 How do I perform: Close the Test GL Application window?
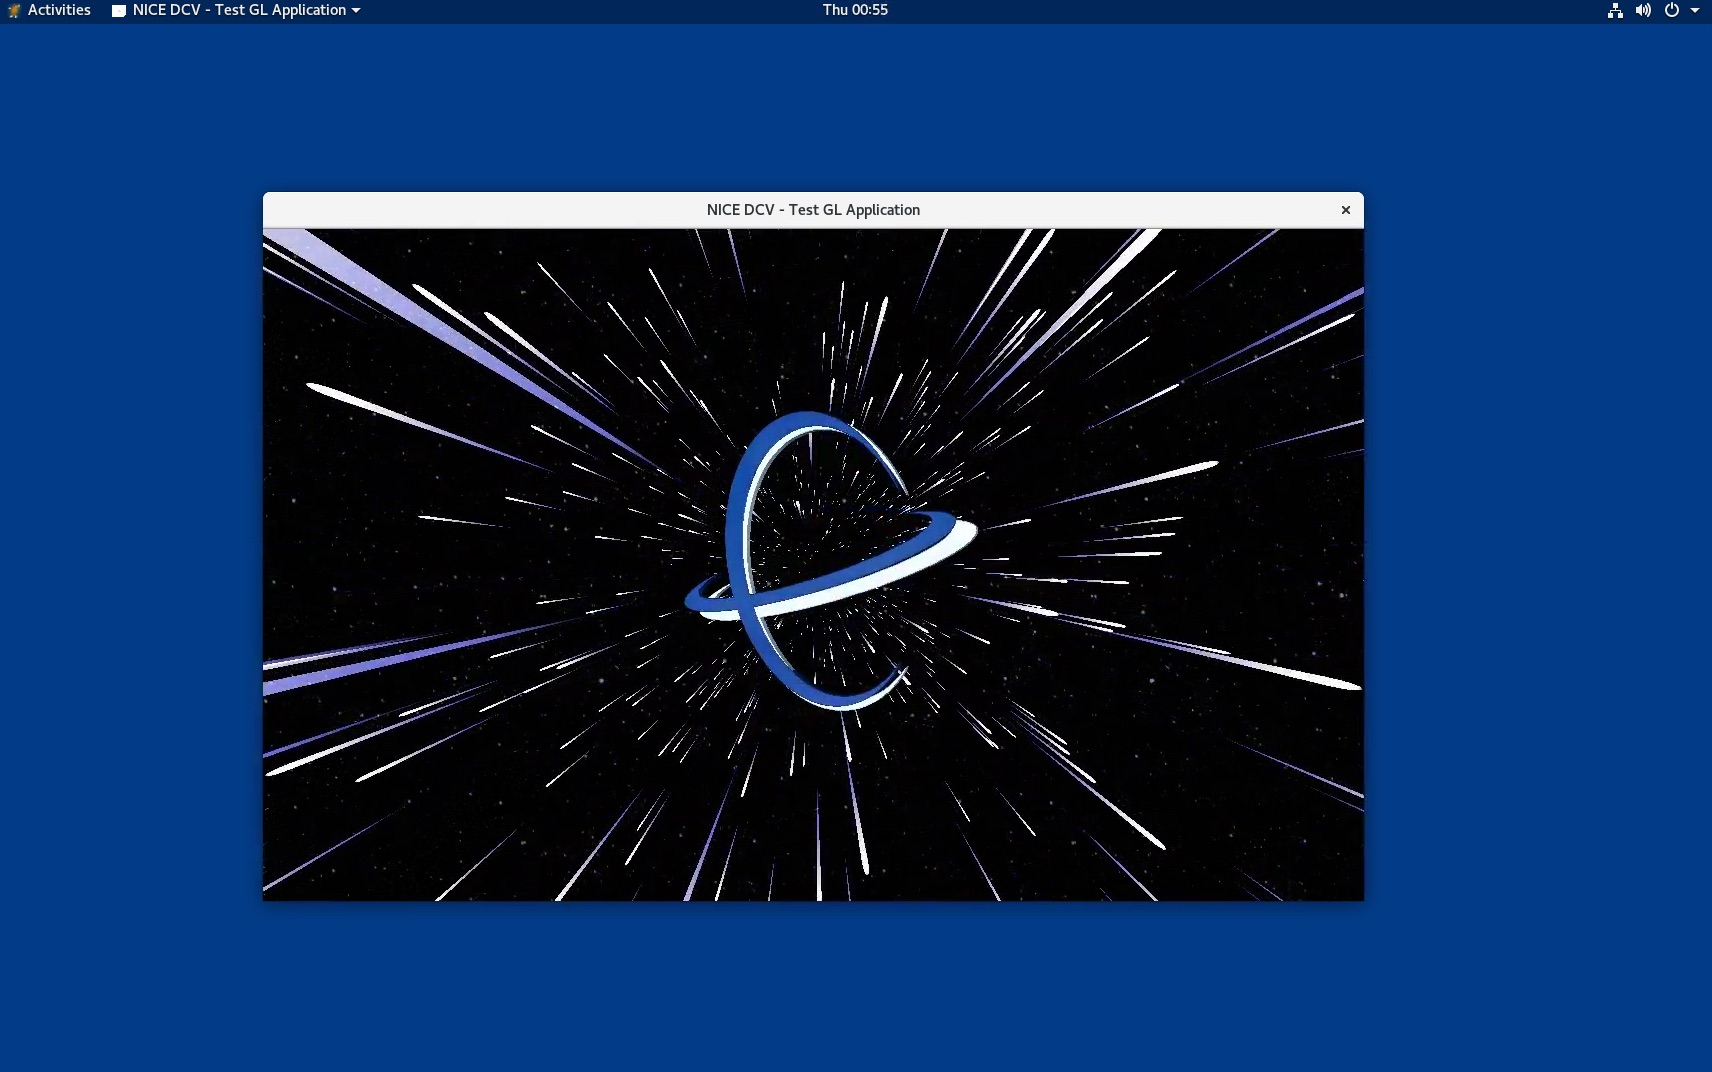click(1346, 210)
